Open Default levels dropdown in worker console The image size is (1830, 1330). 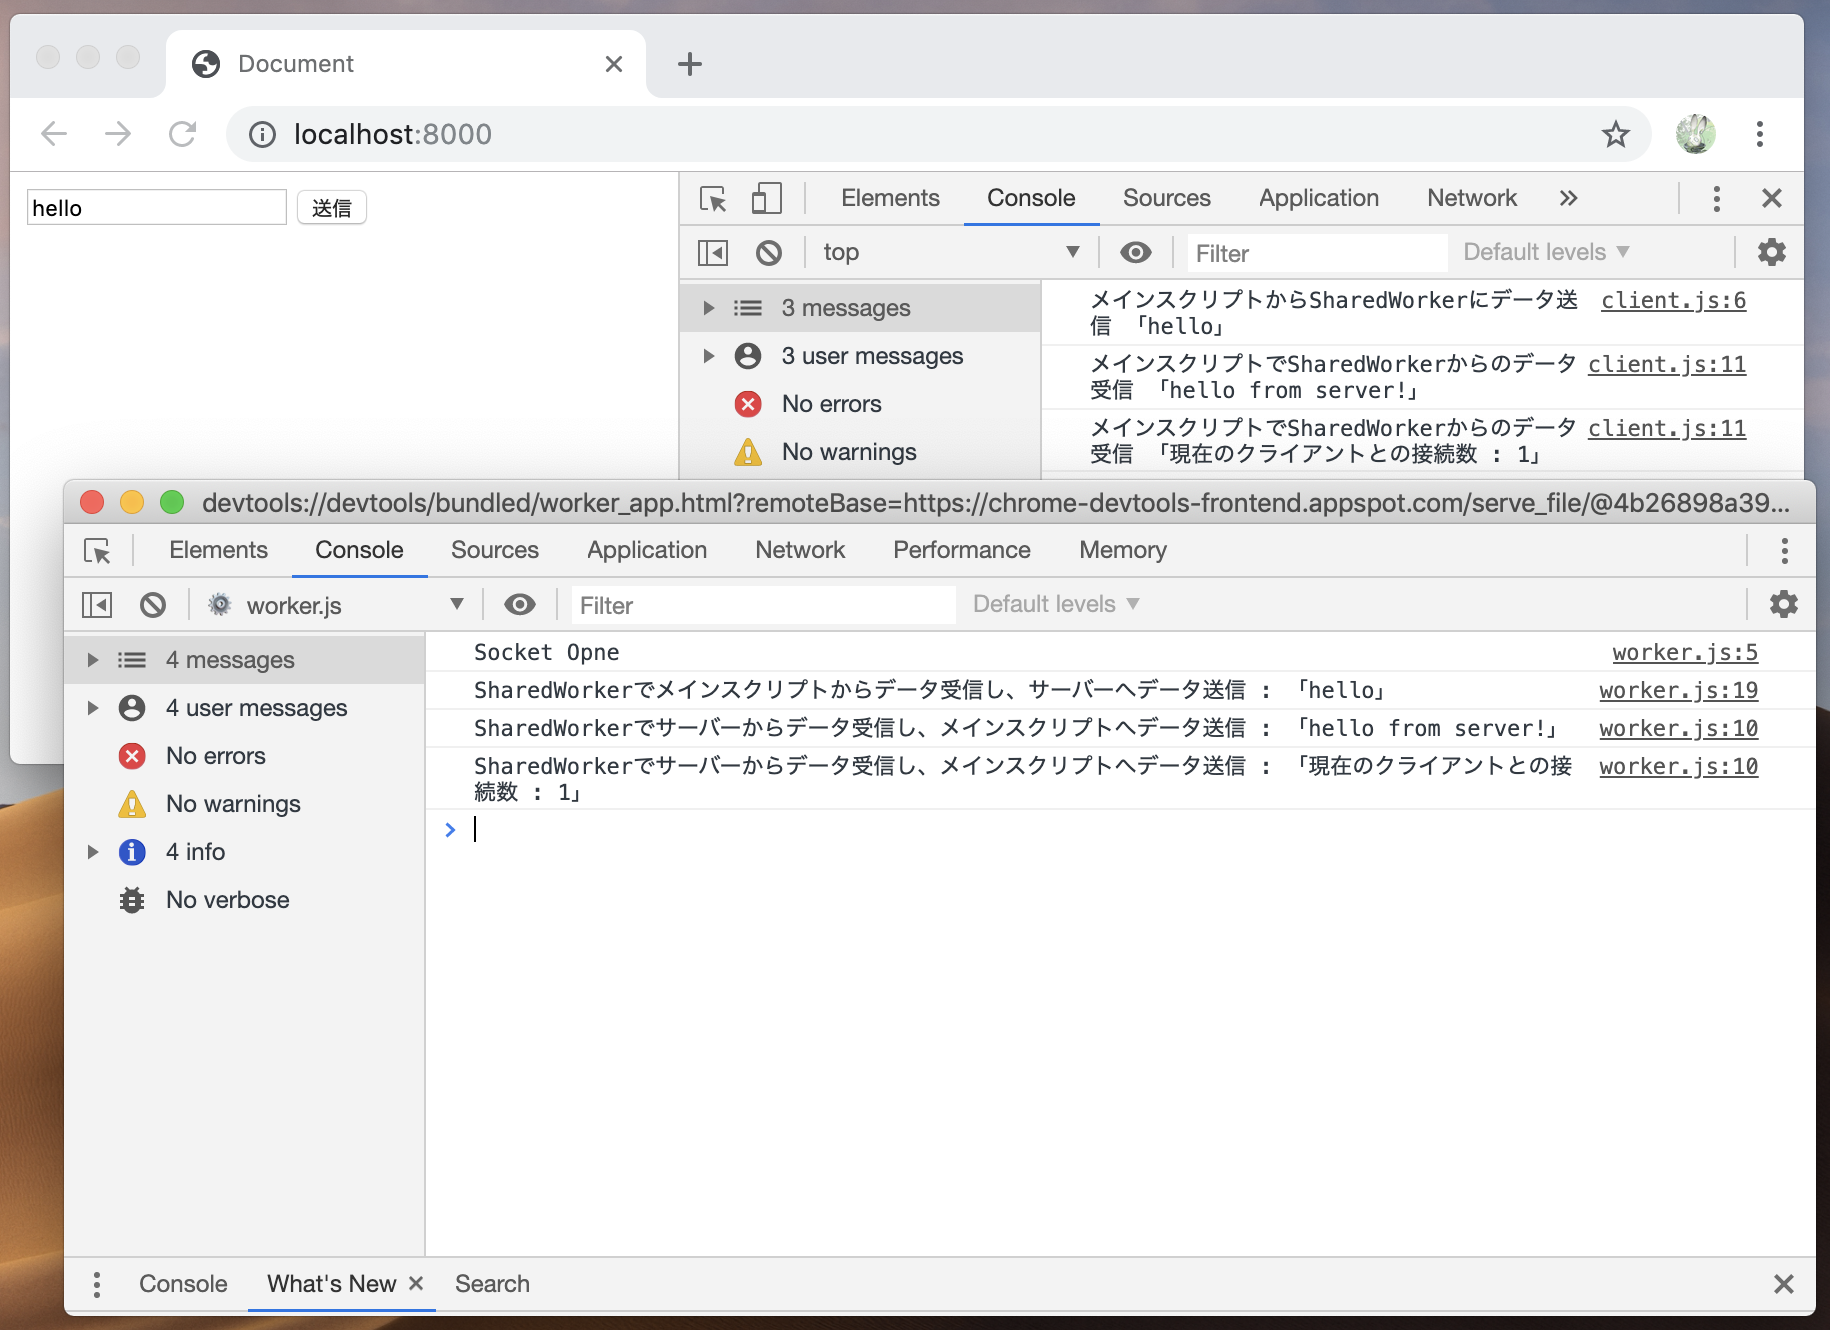(x=1056, y=604)
